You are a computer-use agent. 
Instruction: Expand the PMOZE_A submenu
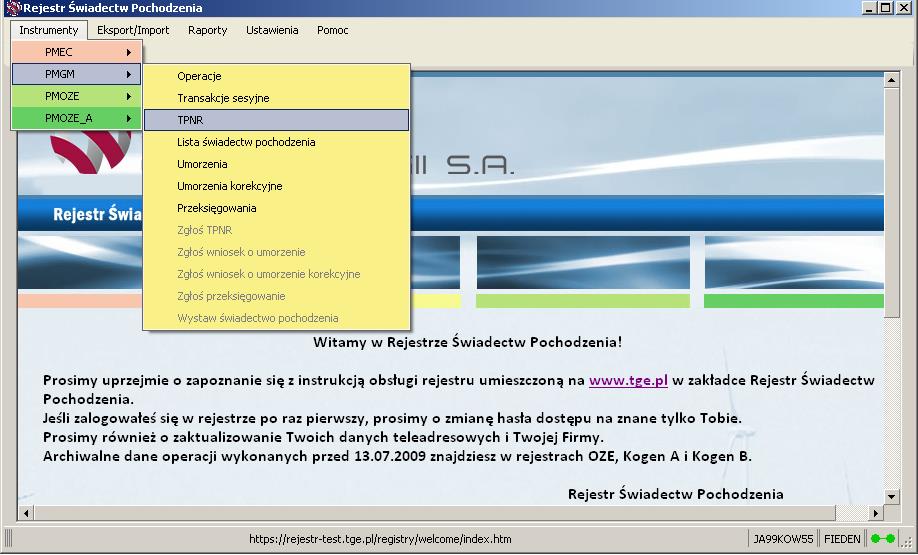76,118
